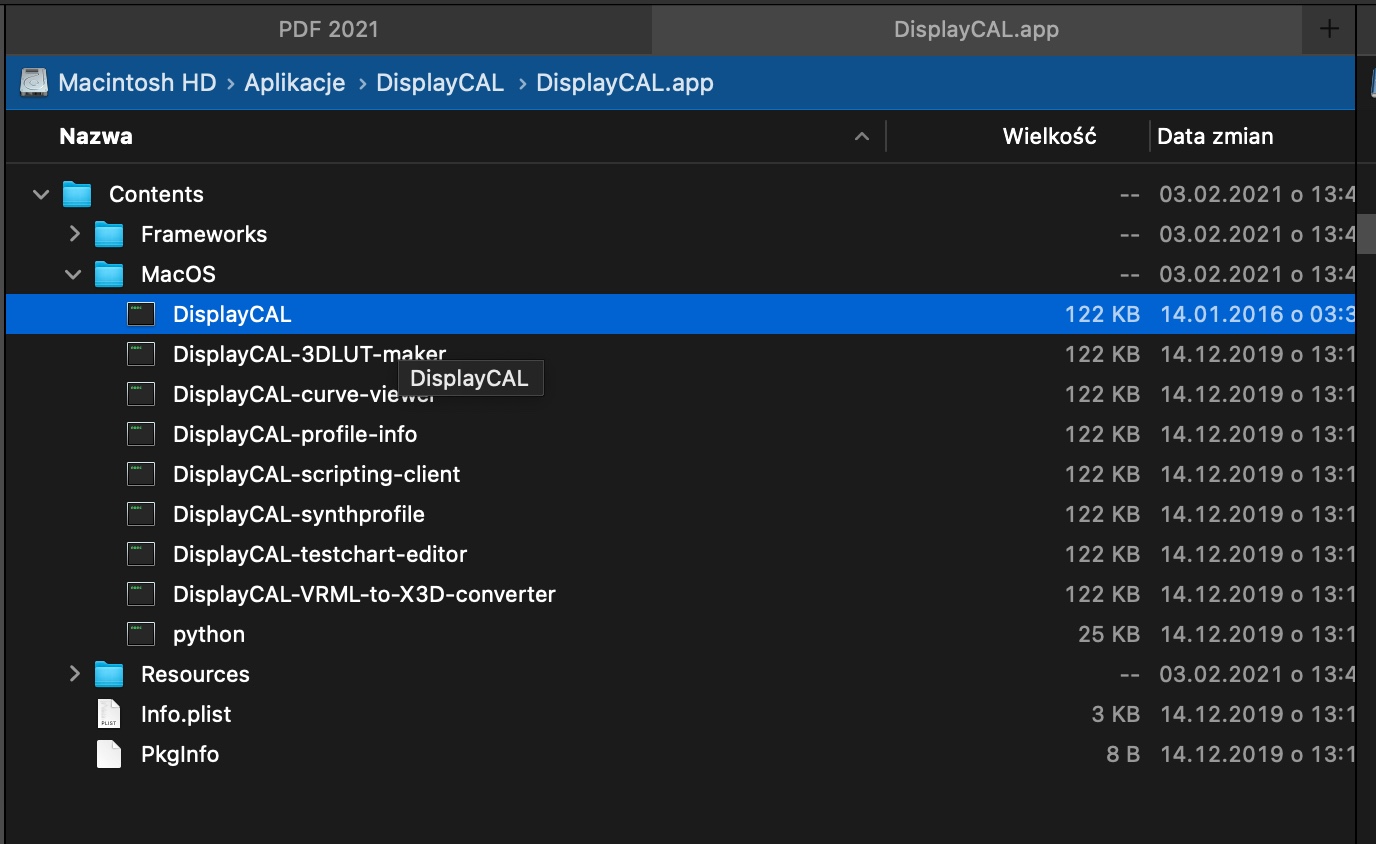The width and height of the screenshot is (1376, 844).
Task: Go to DisplayCAL folder in breadcrumb
Action: point(440,82)
